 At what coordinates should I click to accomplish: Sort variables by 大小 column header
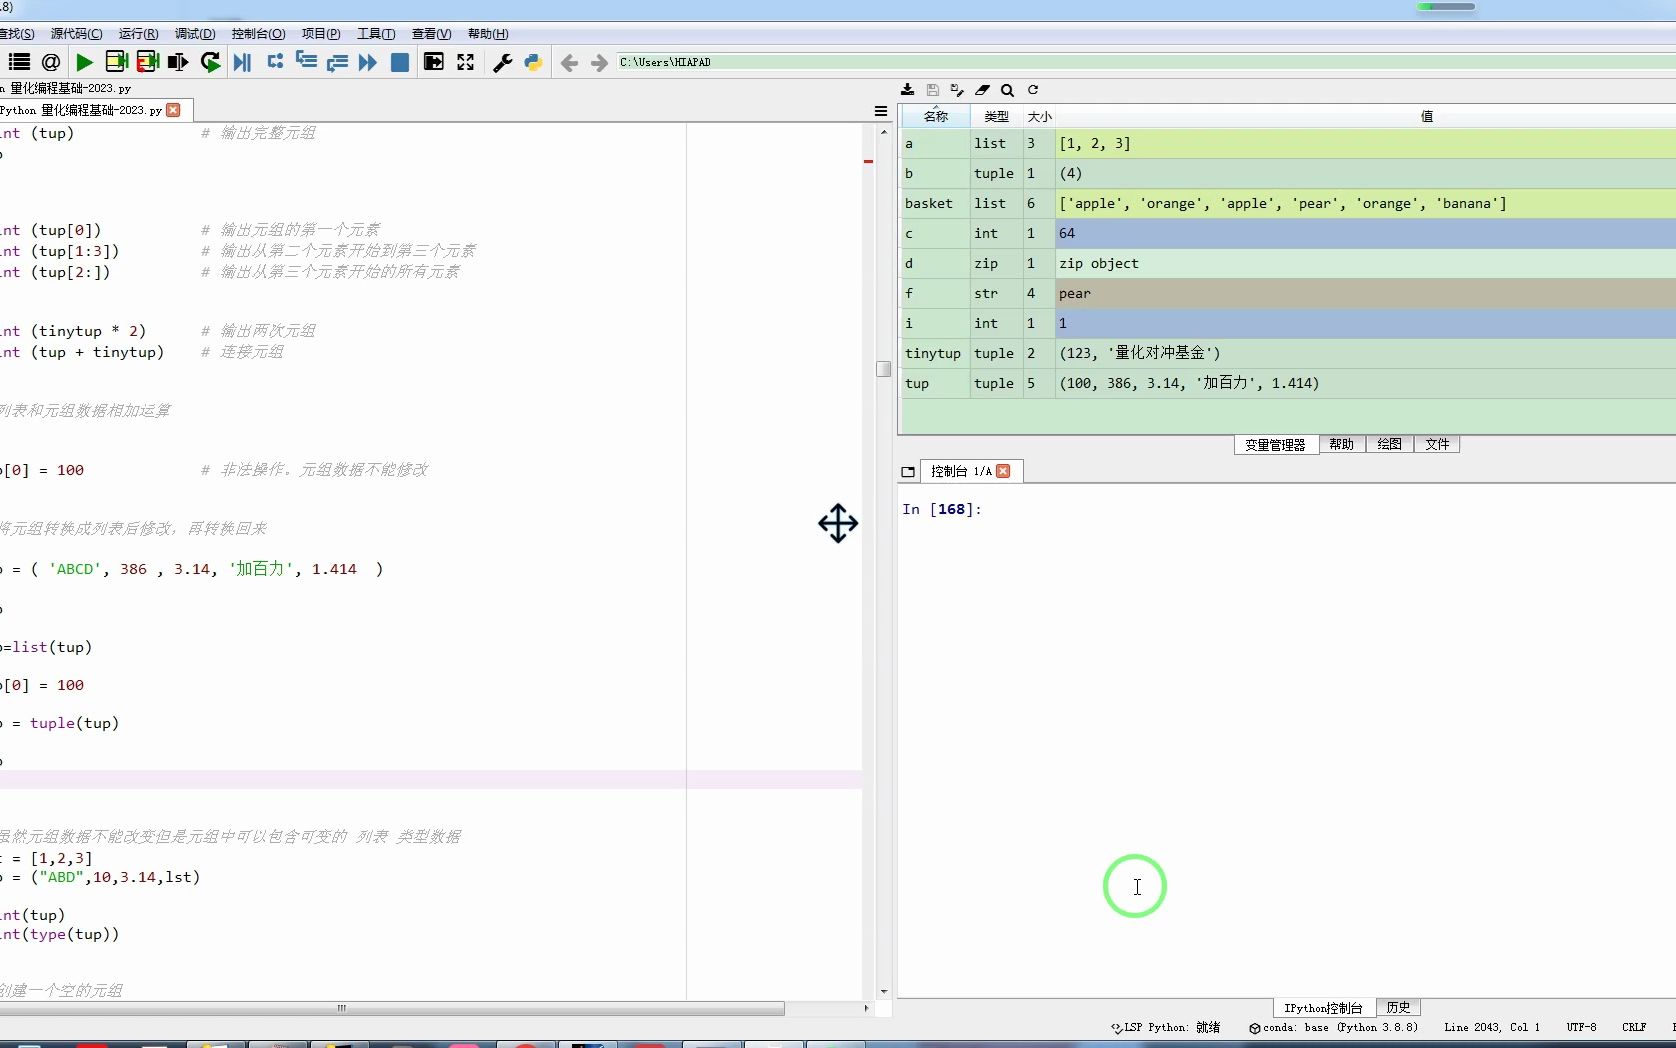(1040, 117)
